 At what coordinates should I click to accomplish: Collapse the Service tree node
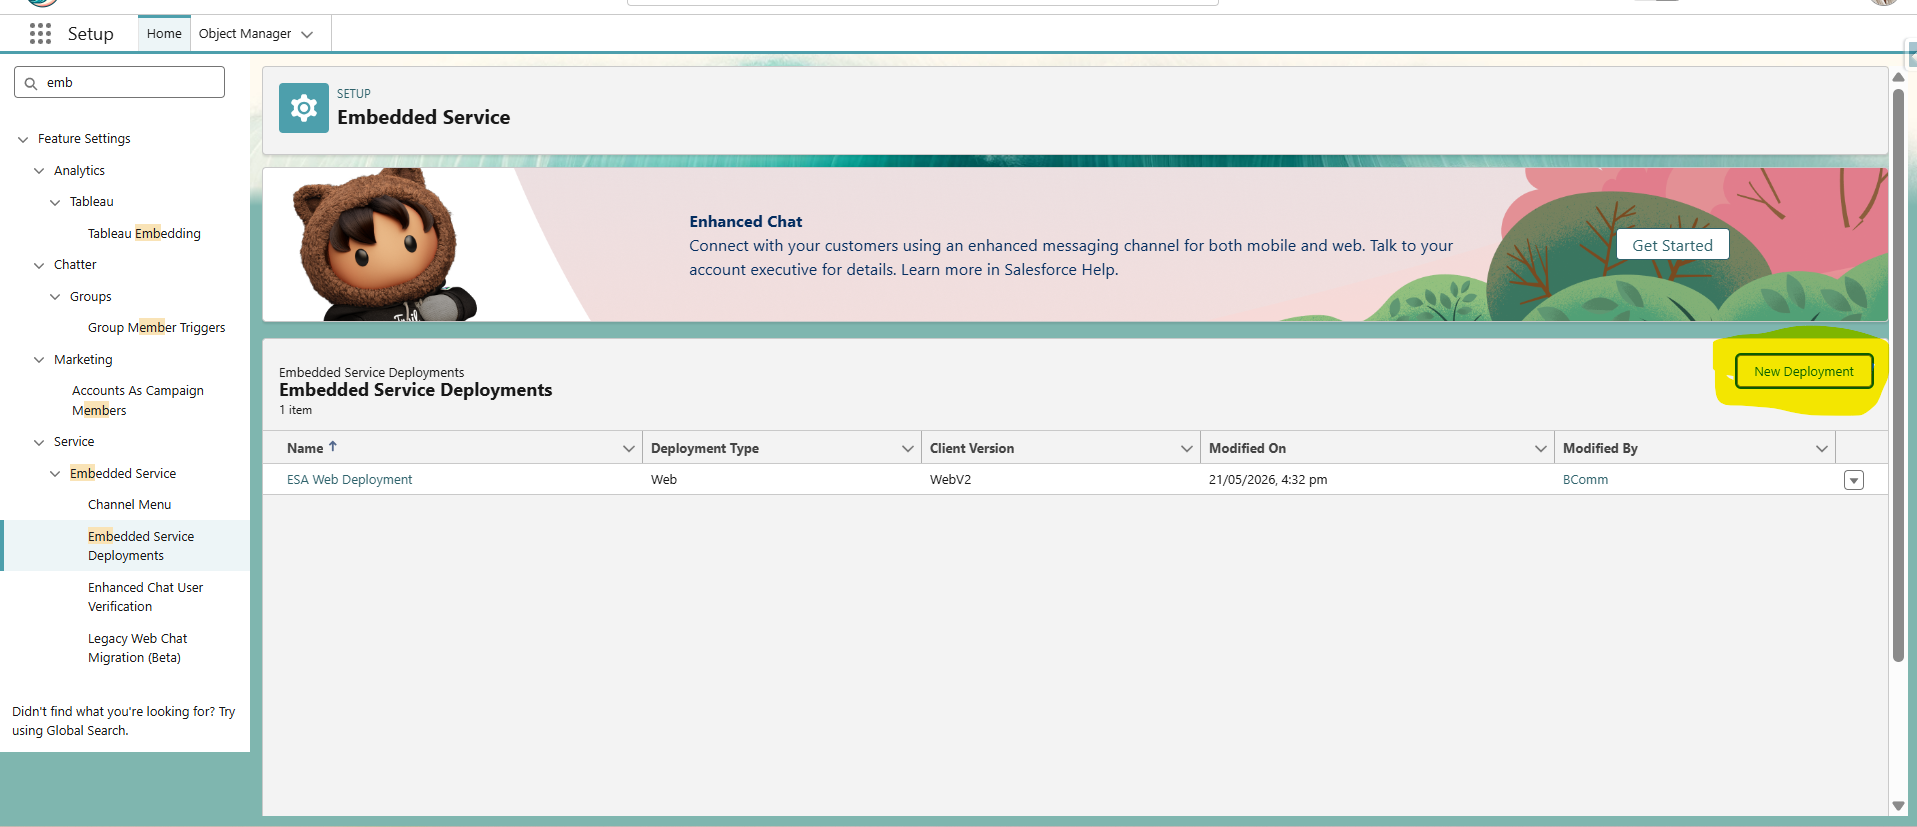[39, 442]
